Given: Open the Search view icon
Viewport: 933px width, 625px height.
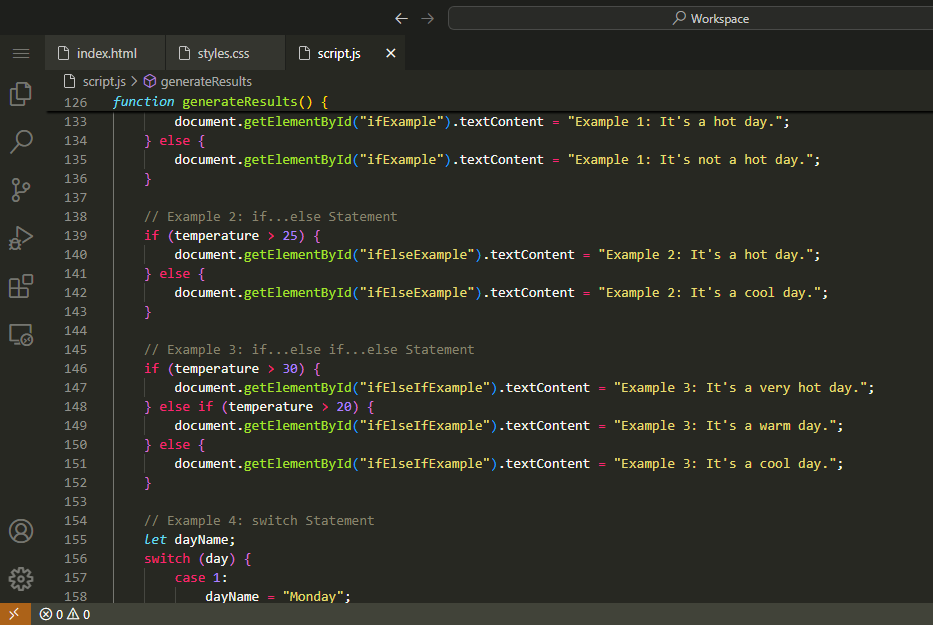Looking at the screenshot, I should (21, 141).
